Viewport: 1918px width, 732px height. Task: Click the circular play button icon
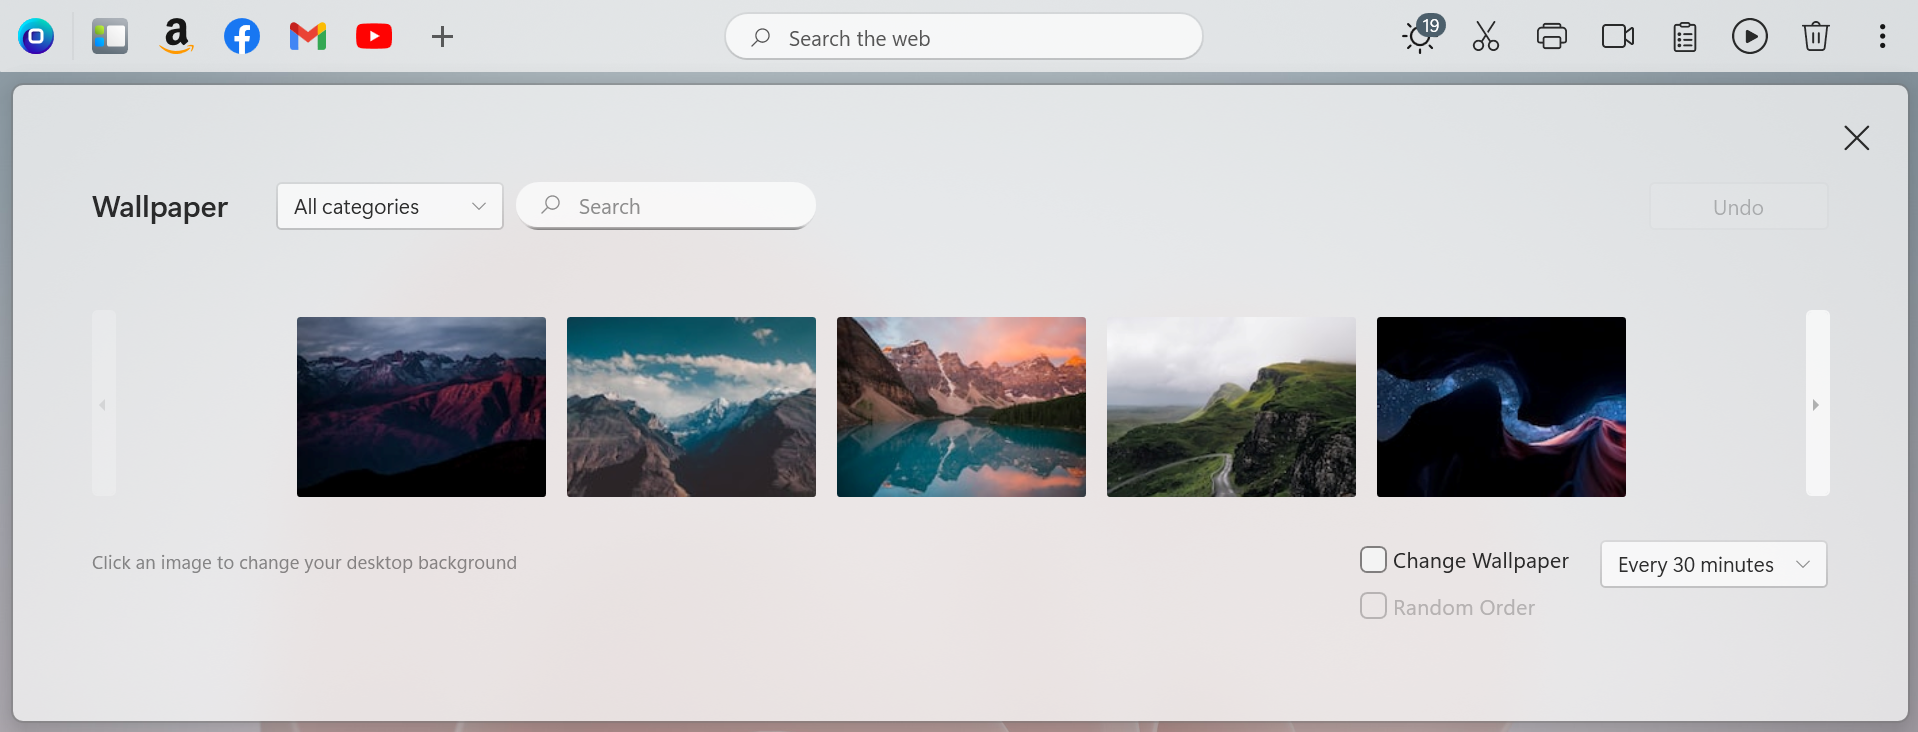[1750, 37]
